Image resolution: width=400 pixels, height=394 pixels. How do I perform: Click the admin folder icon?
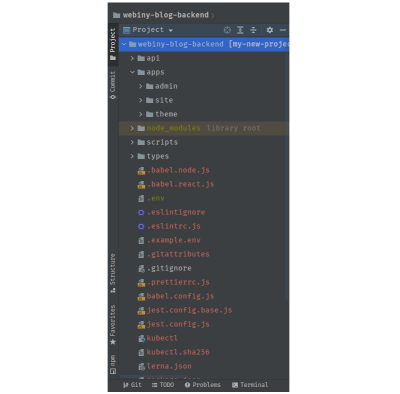pos(149,86)
